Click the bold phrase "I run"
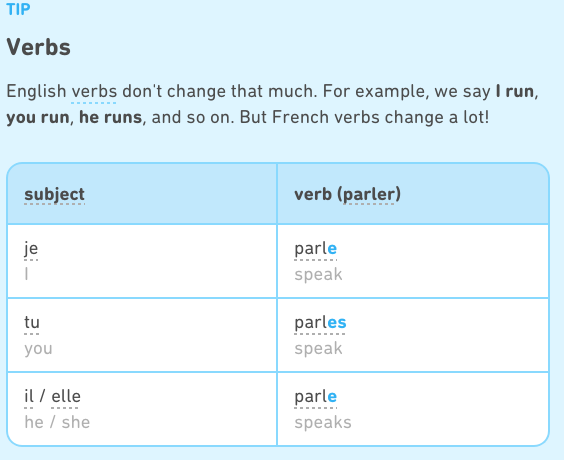The height and width of the screenshot is (460, 564). (515, 91)
